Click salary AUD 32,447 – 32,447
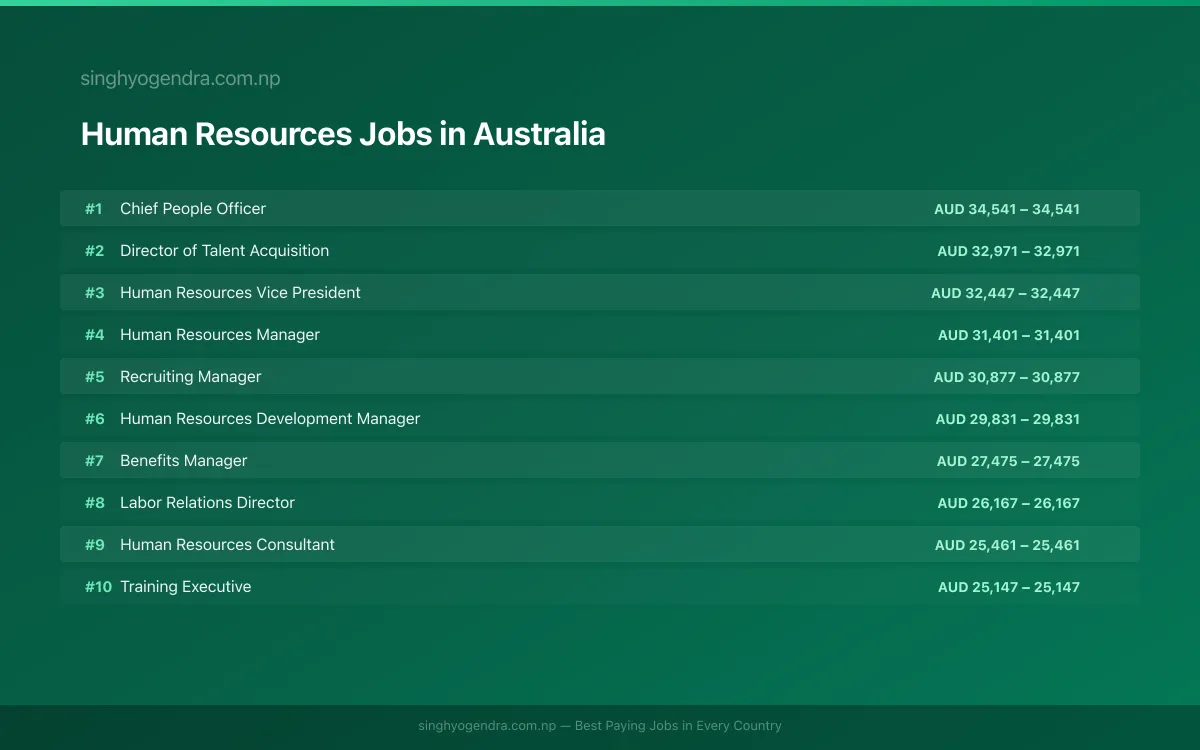Viewport: 1200px width, 750px height. tap(1005, 293)
